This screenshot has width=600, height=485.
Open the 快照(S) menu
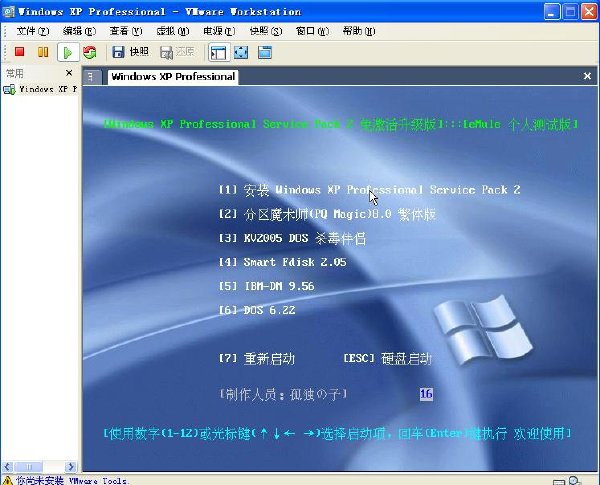[x=266, y=31]
